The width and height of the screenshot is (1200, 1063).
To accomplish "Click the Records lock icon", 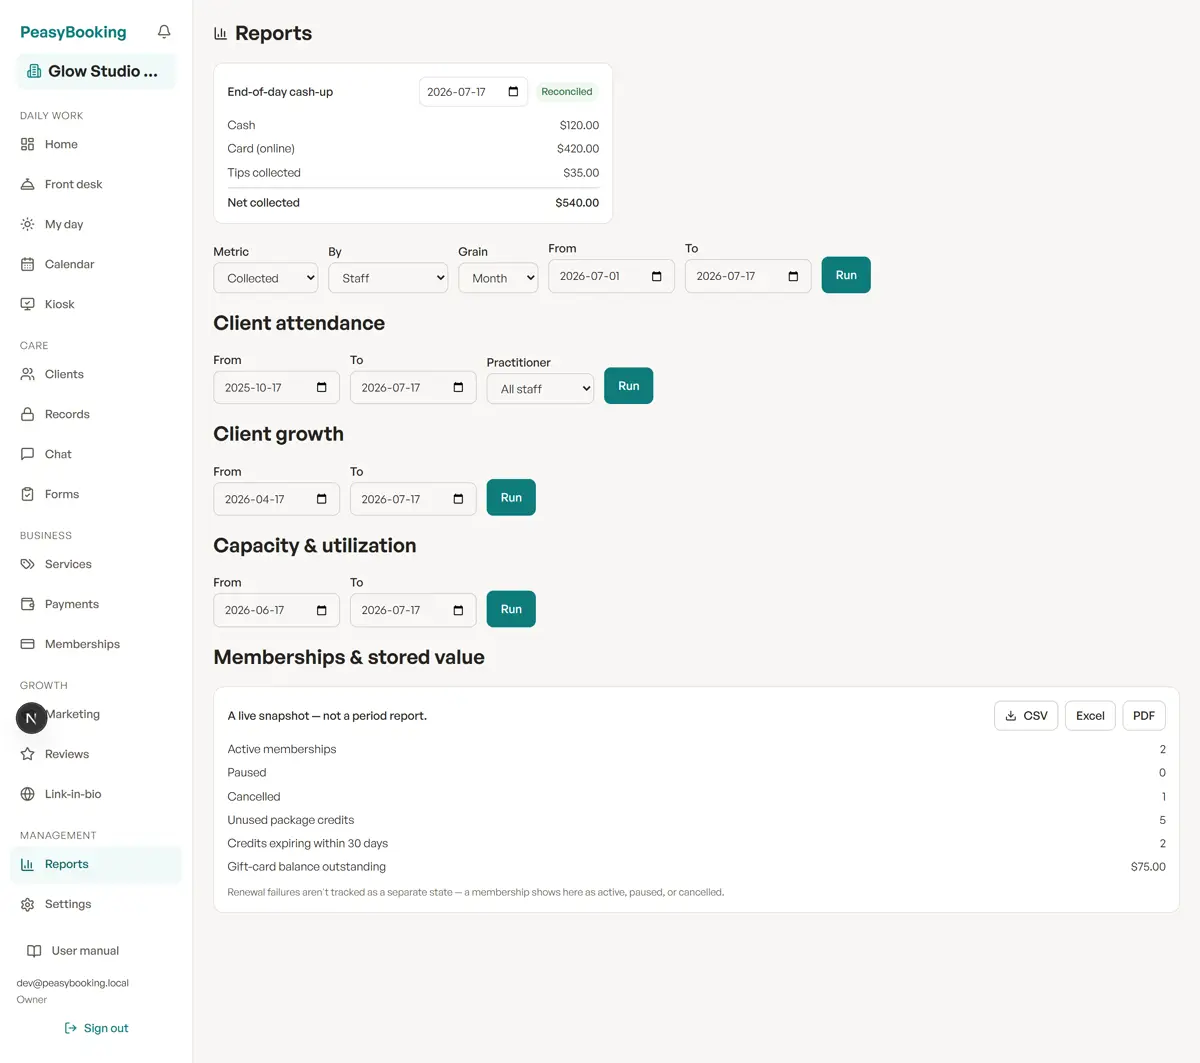I will tap(27, 414).
